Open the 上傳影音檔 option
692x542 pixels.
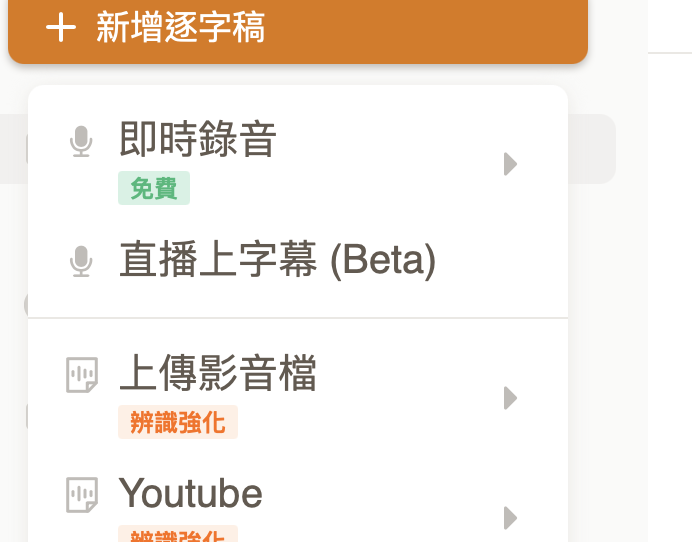point(218,373)
